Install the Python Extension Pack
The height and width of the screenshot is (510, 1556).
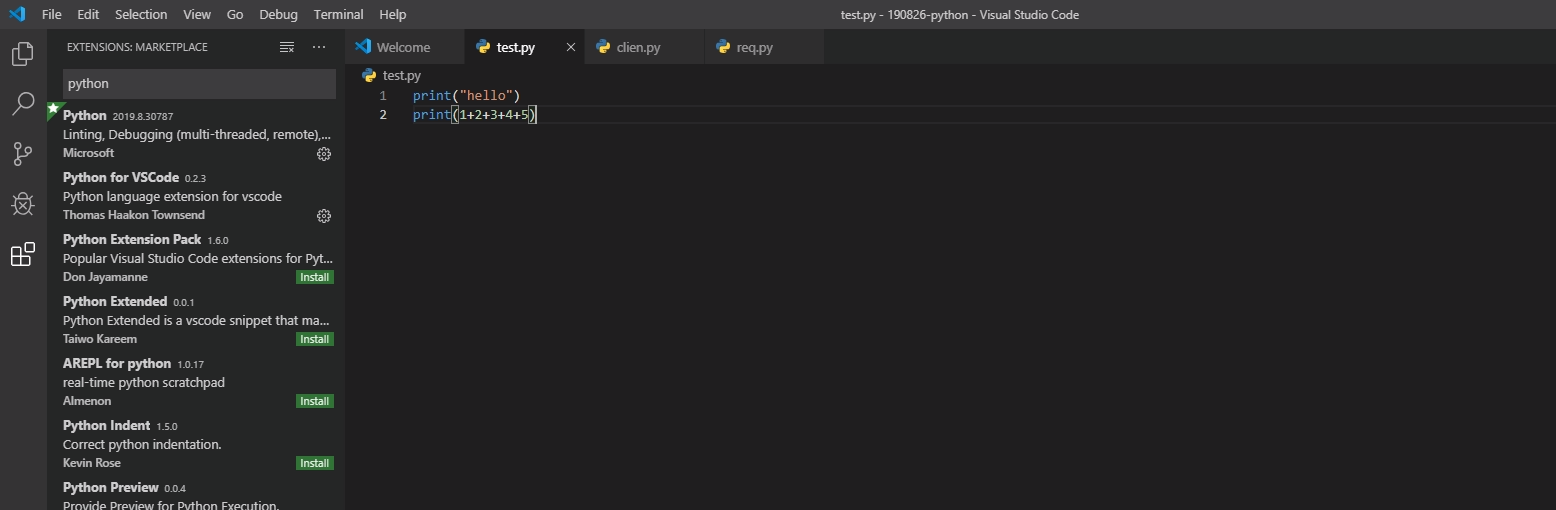click(x=315, y=277)
